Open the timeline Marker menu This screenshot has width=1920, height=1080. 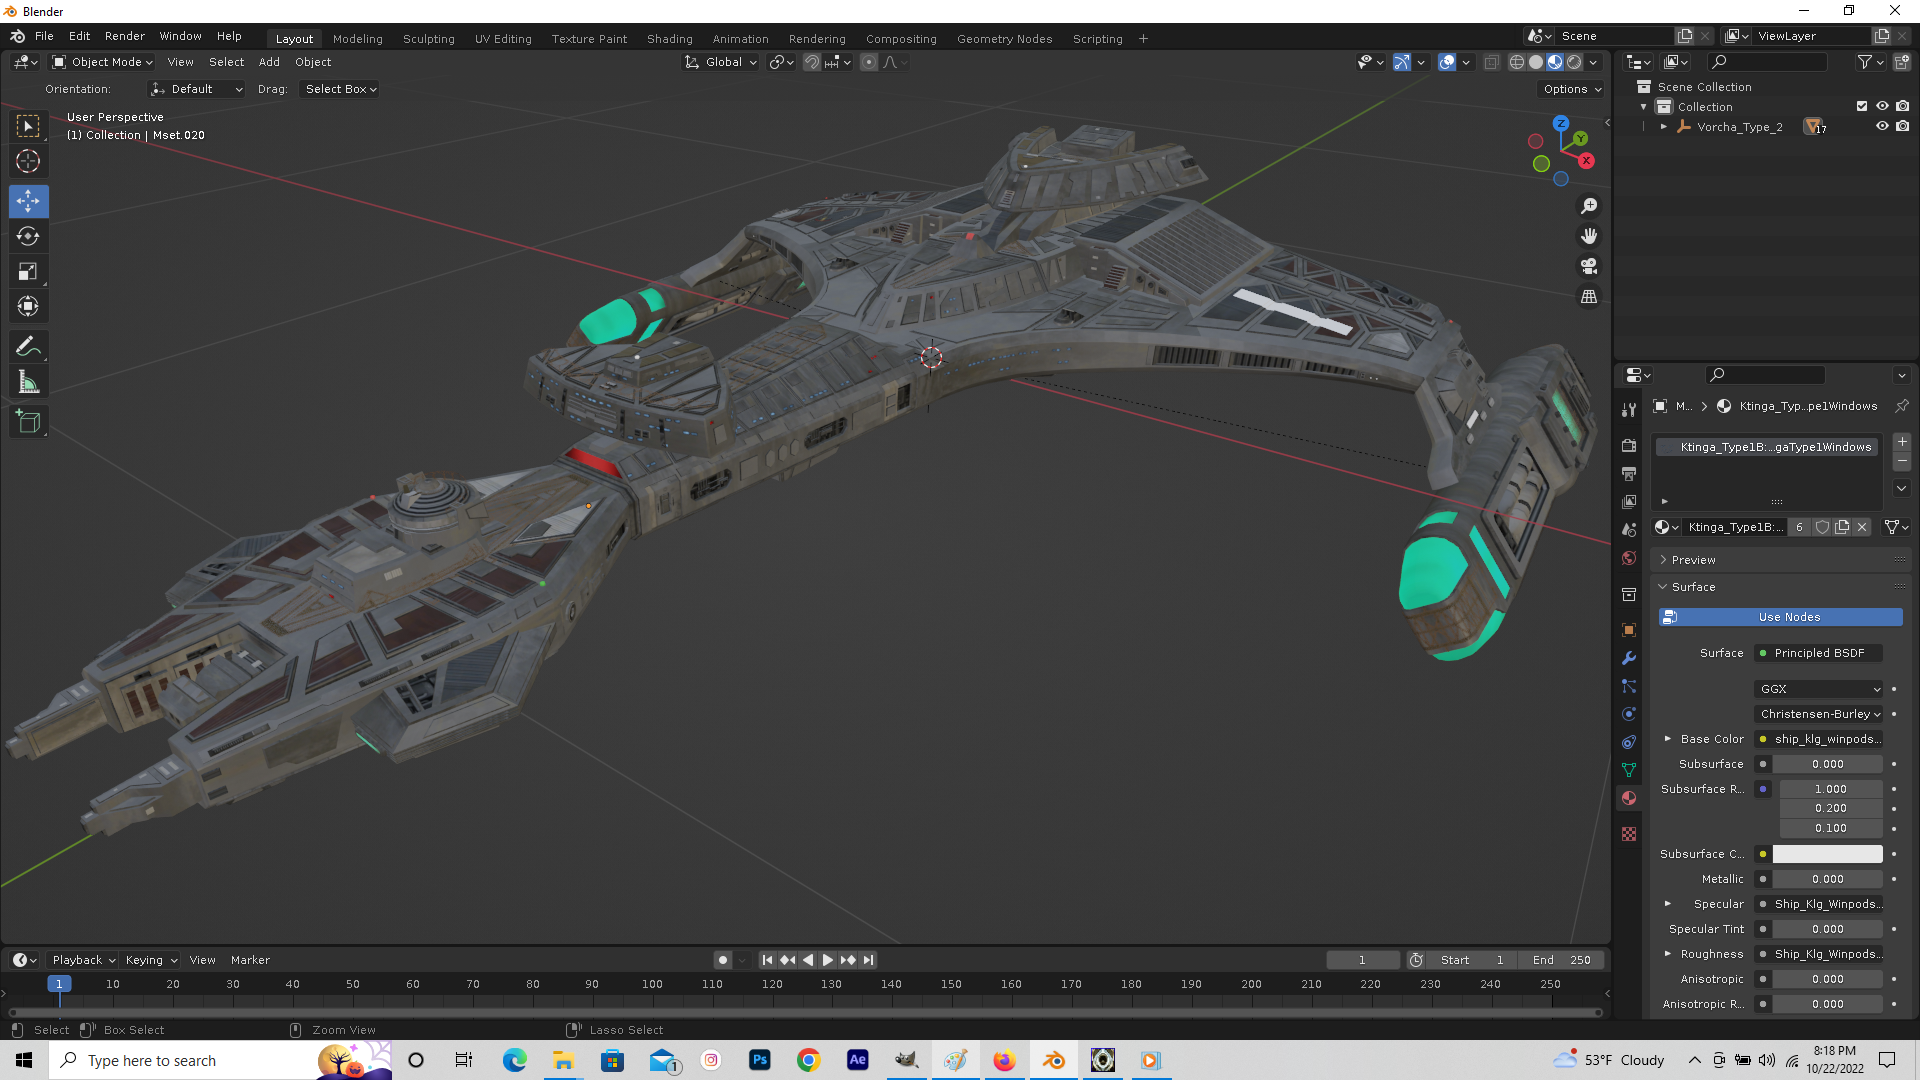coord(250,960)
